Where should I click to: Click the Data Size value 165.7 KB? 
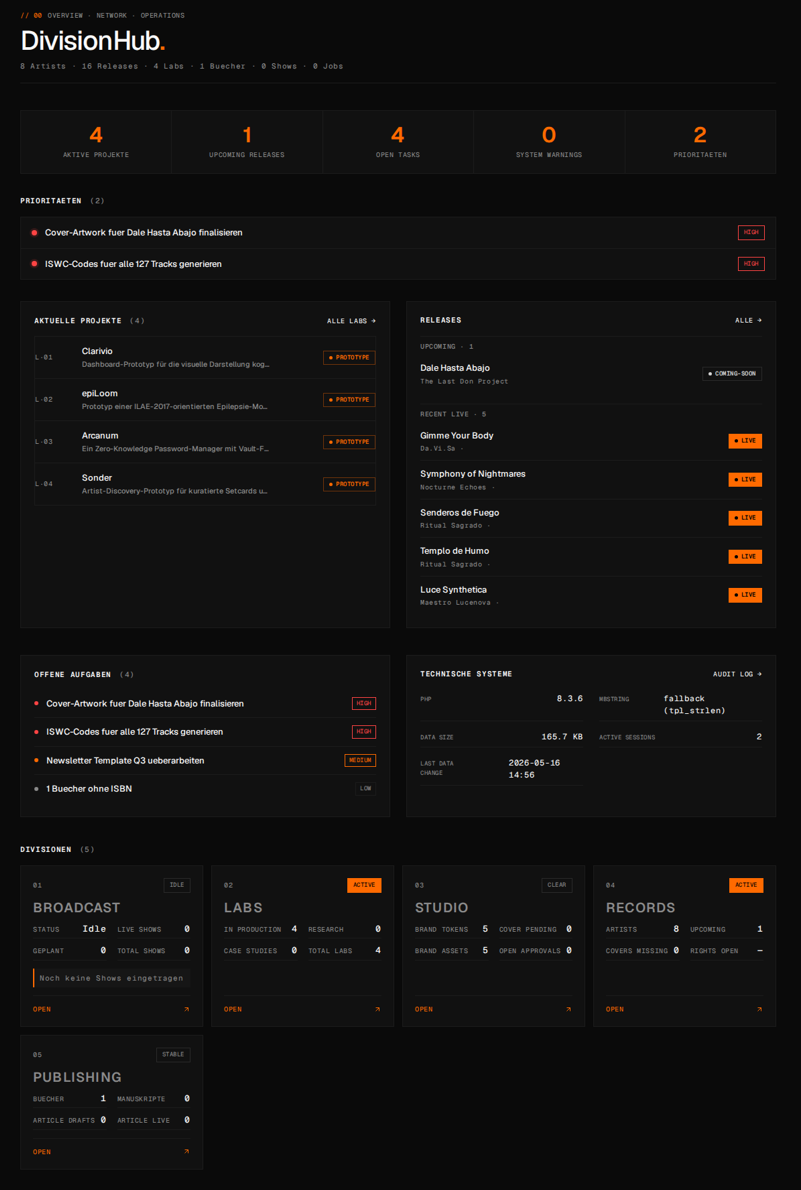[x=562, y=737]
